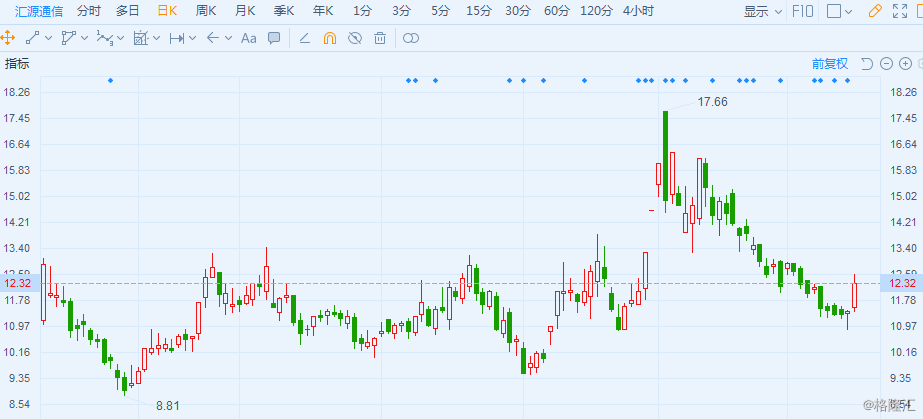
Task: Click the 17.66 high price label
Action: tap(712, 102)
